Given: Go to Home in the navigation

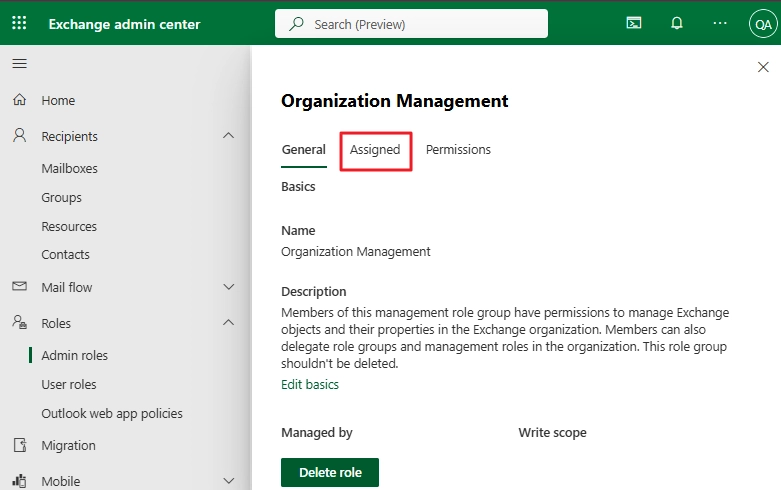Looking at the screenshot, I should (x=58, y=101).
